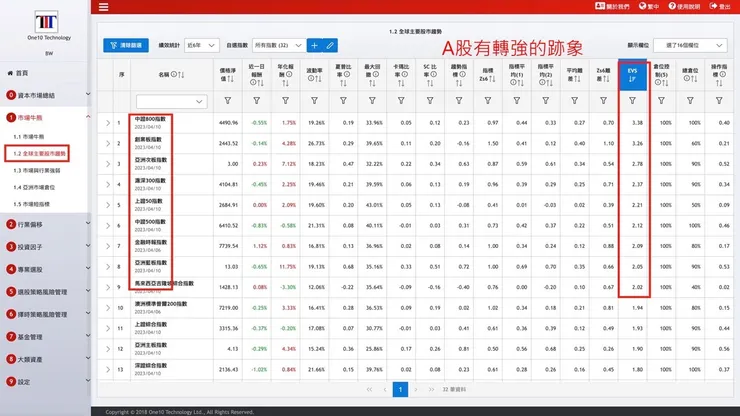Expand row 13 深證綜合指數

[108, 369]
